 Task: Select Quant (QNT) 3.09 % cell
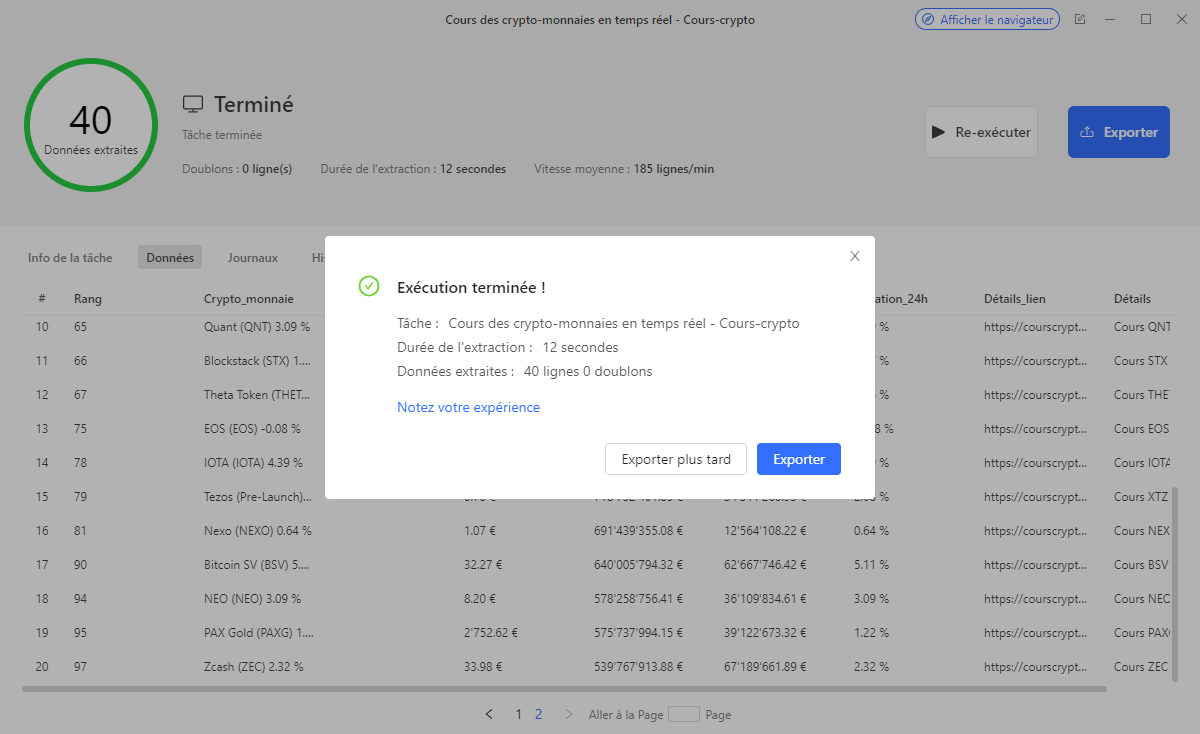point(257,327)
